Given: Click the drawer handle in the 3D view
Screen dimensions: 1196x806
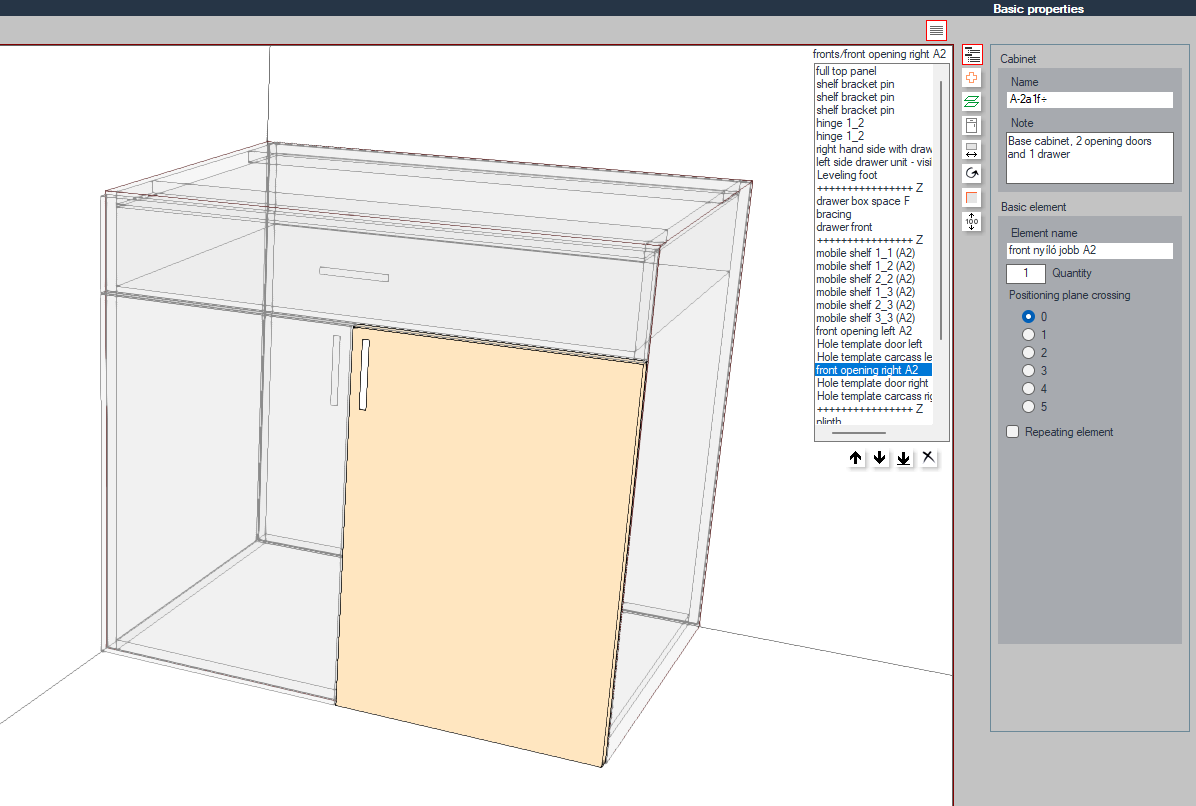Looking at the screenshot, I should tap(354, 274).
